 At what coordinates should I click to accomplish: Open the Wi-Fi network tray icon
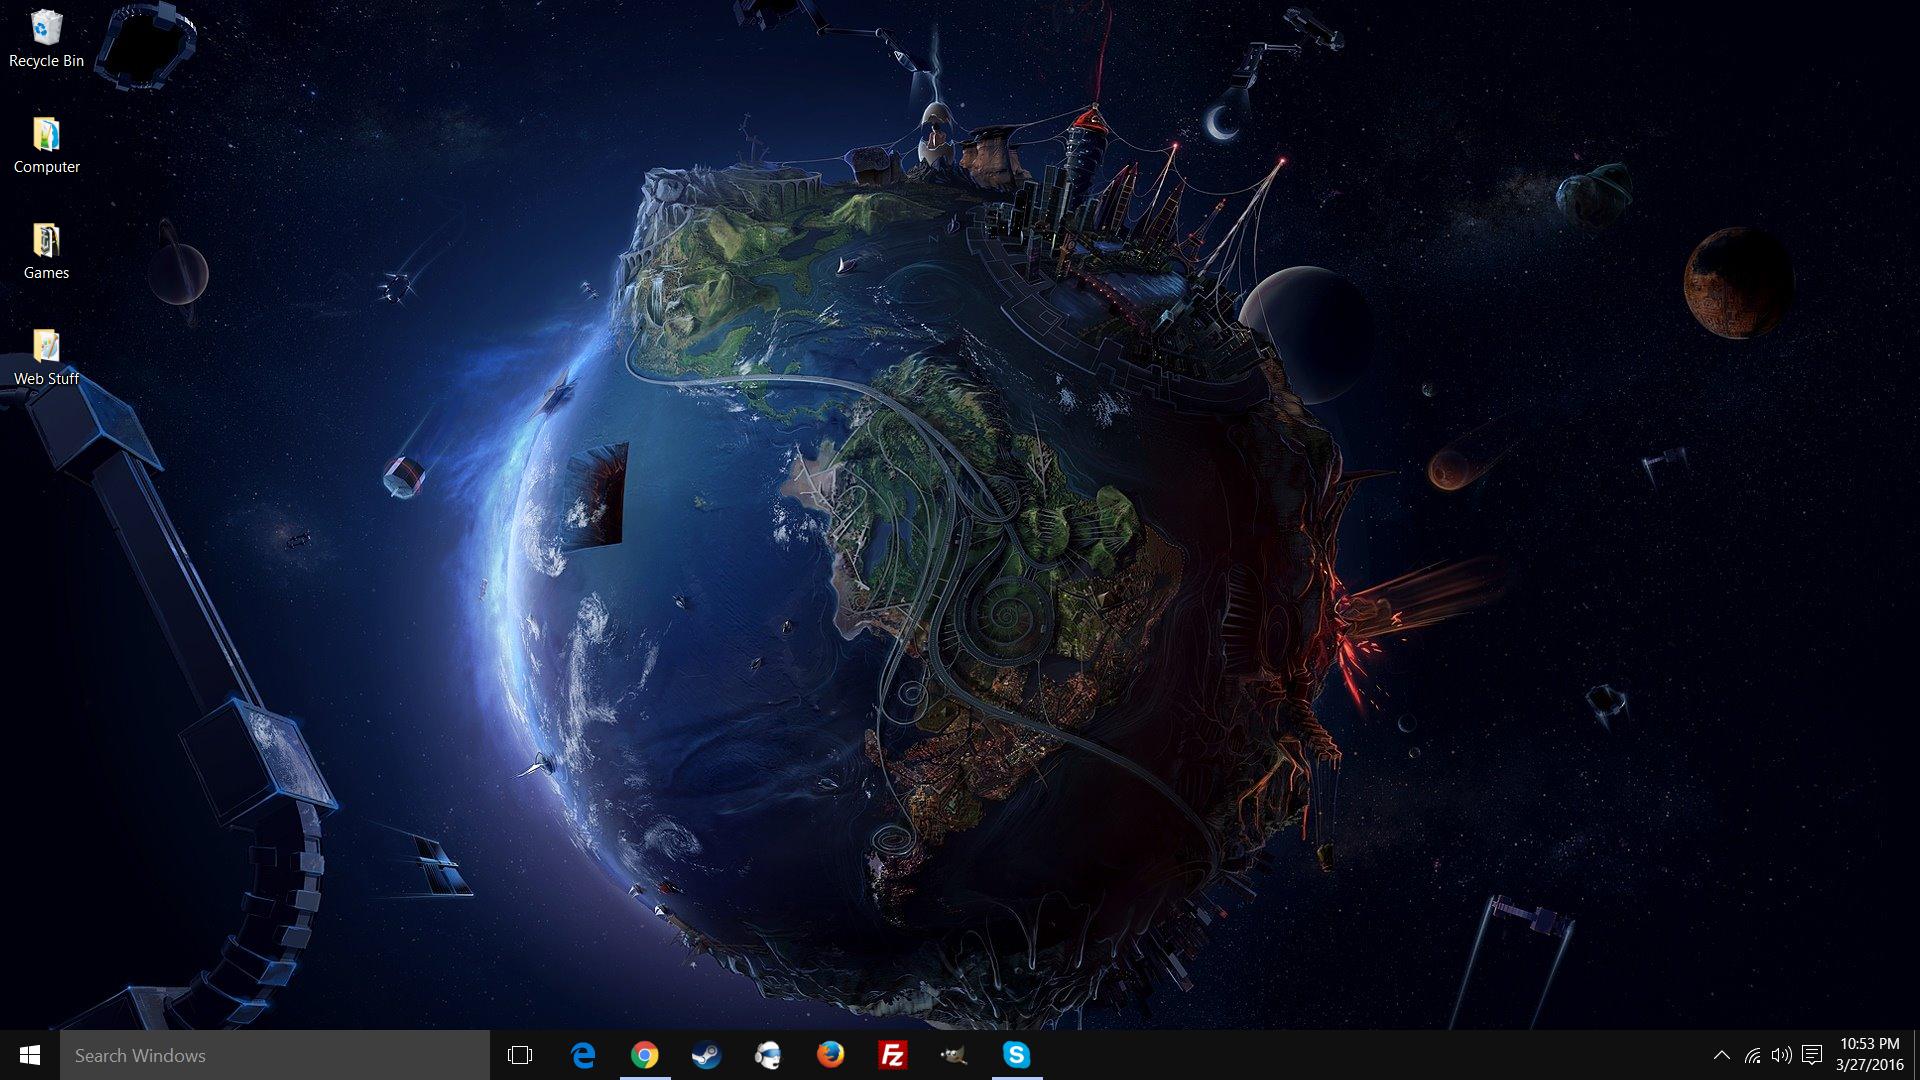tap(1753, 1055)
